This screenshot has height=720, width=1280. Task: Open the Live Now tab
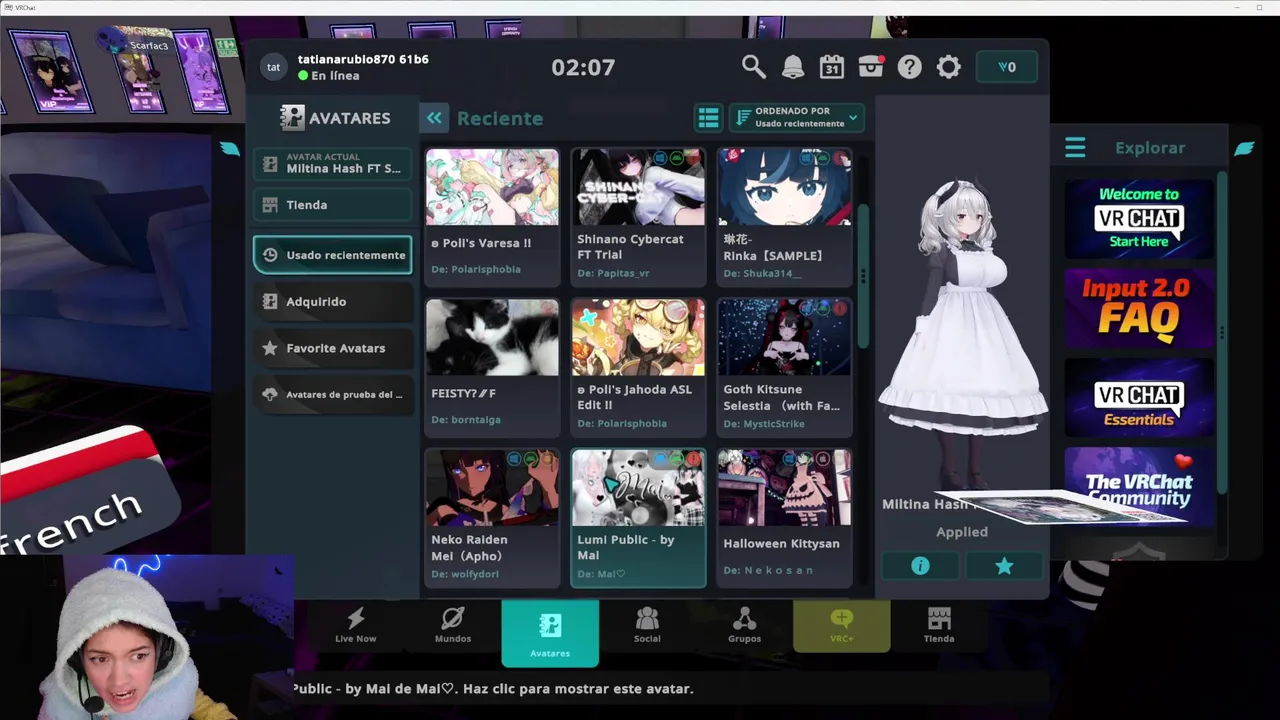click(356, 627)
